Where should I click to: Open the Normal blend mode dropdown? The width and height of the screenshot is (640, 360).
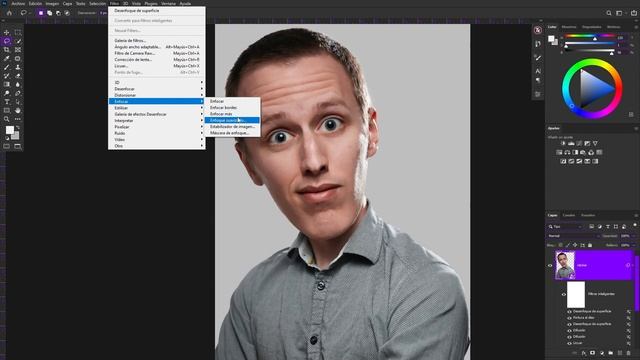click(x=574, y=236)
